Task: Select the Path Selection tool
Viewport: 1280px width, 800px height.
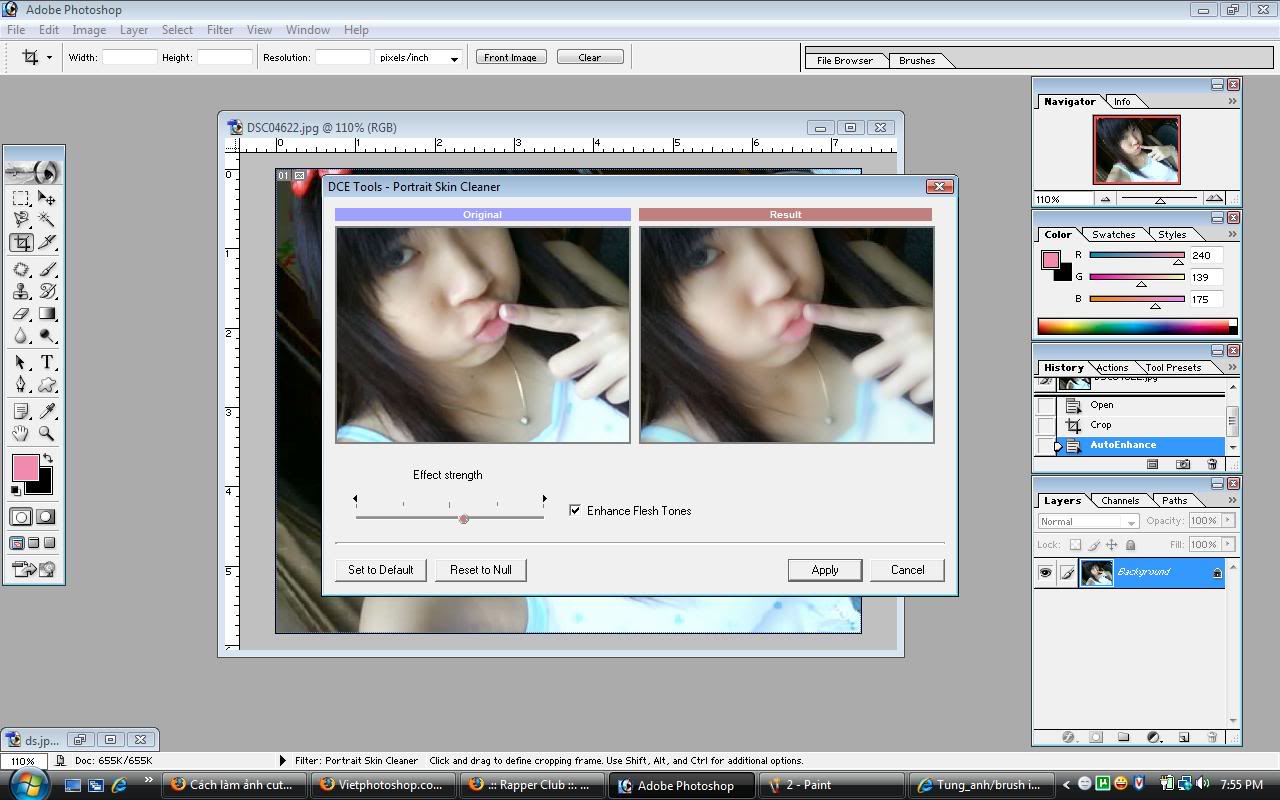Action: tap(21, 362)
